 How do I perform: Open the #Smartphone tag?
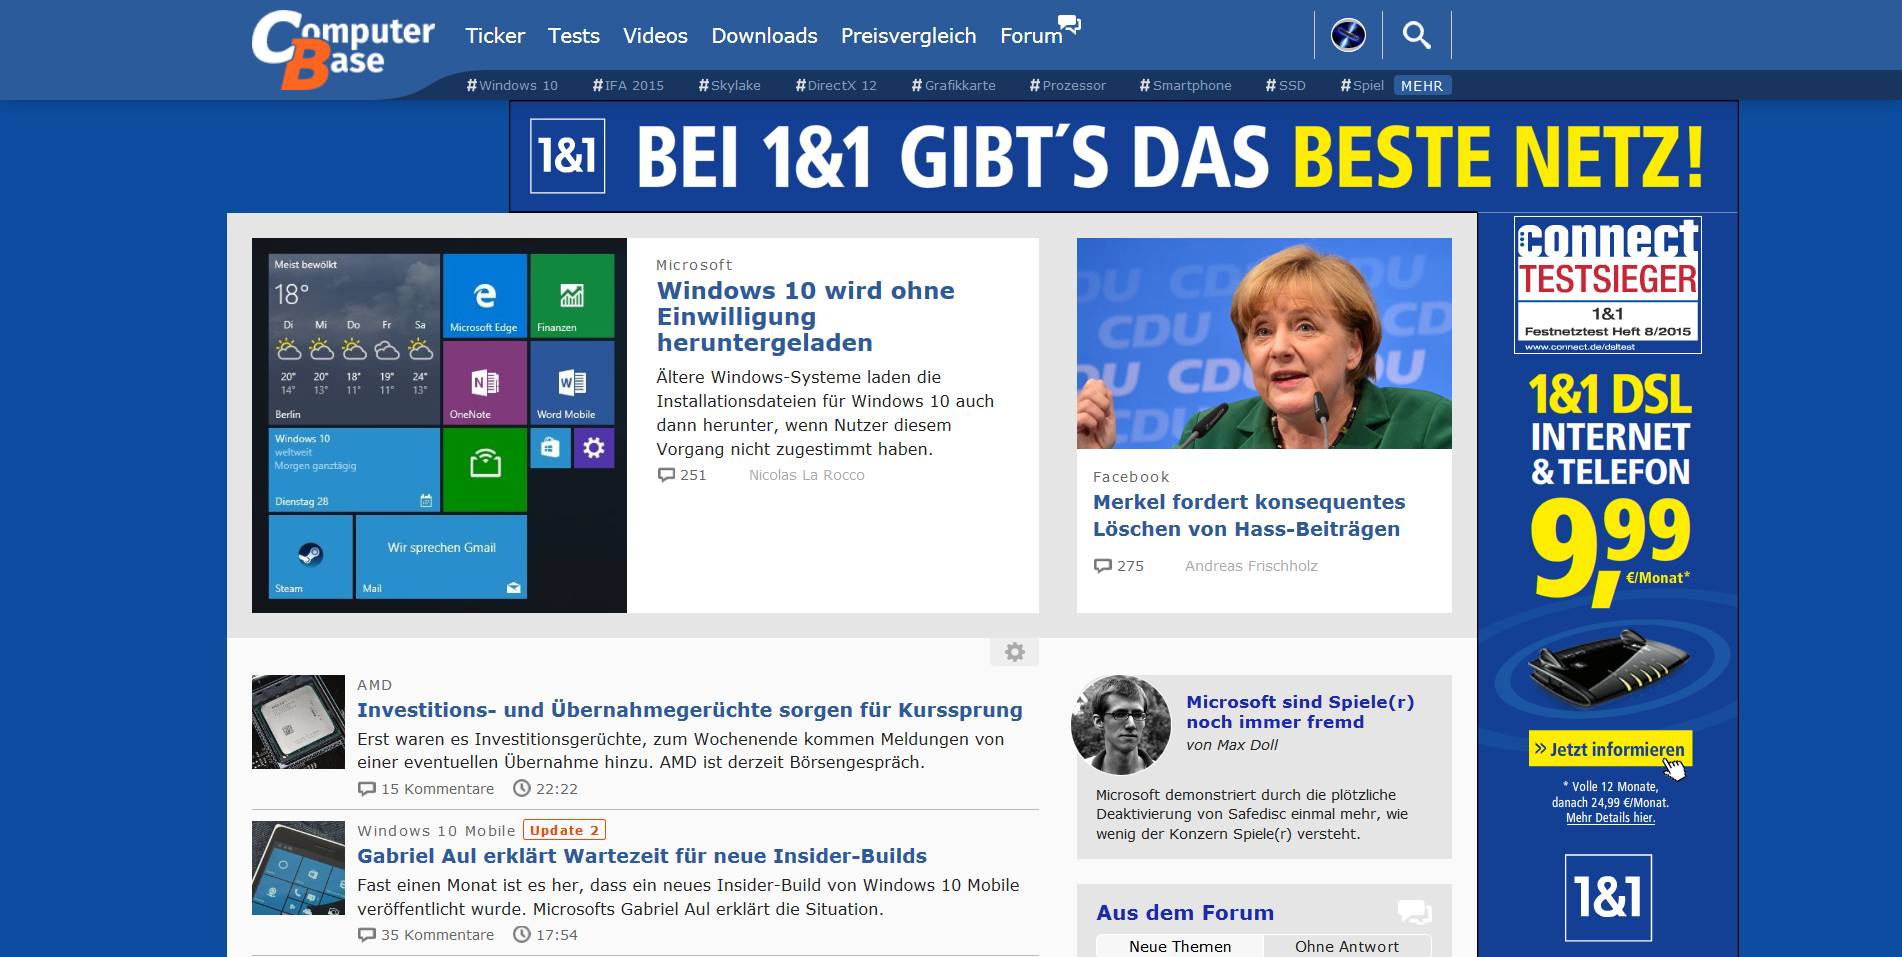point(1185,86)
